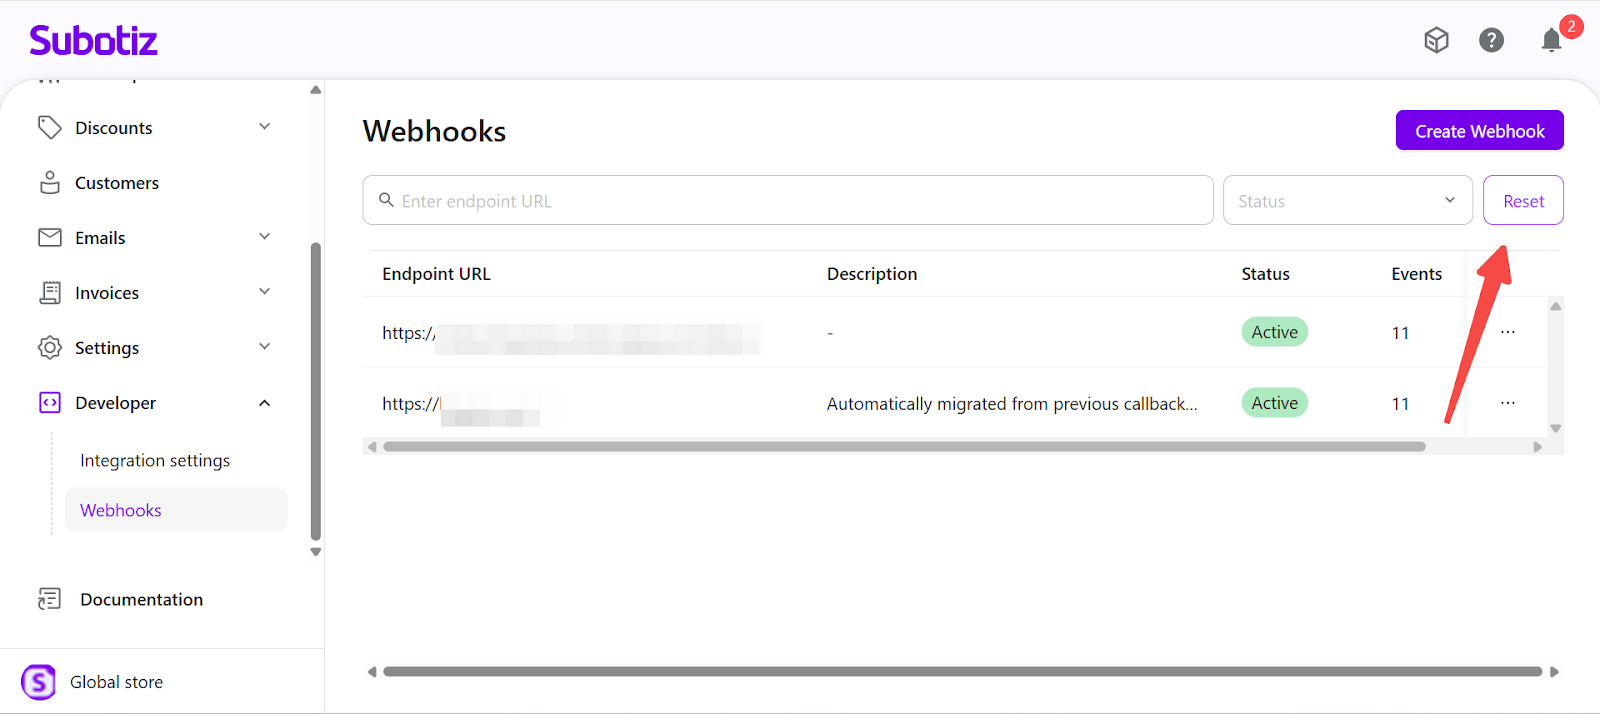The image size is (1600, 714).
Task: Open more options for second webhook row
Action: pyautogui.click(x=1507, y=403)
